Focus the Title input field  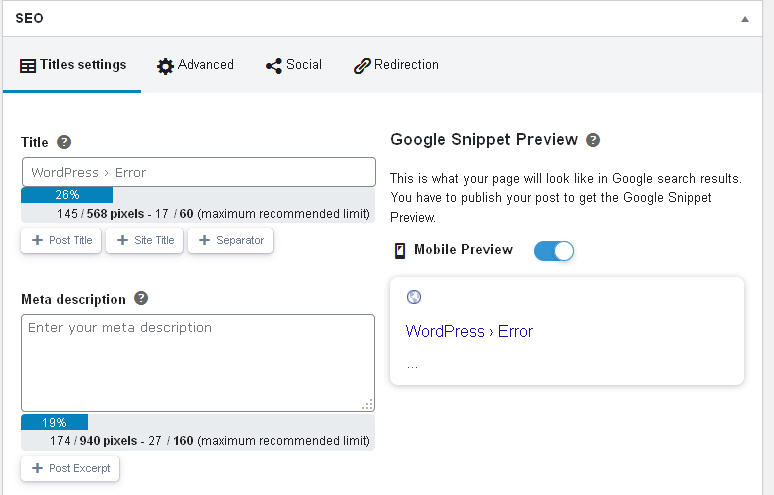click(x=198, y=172)
